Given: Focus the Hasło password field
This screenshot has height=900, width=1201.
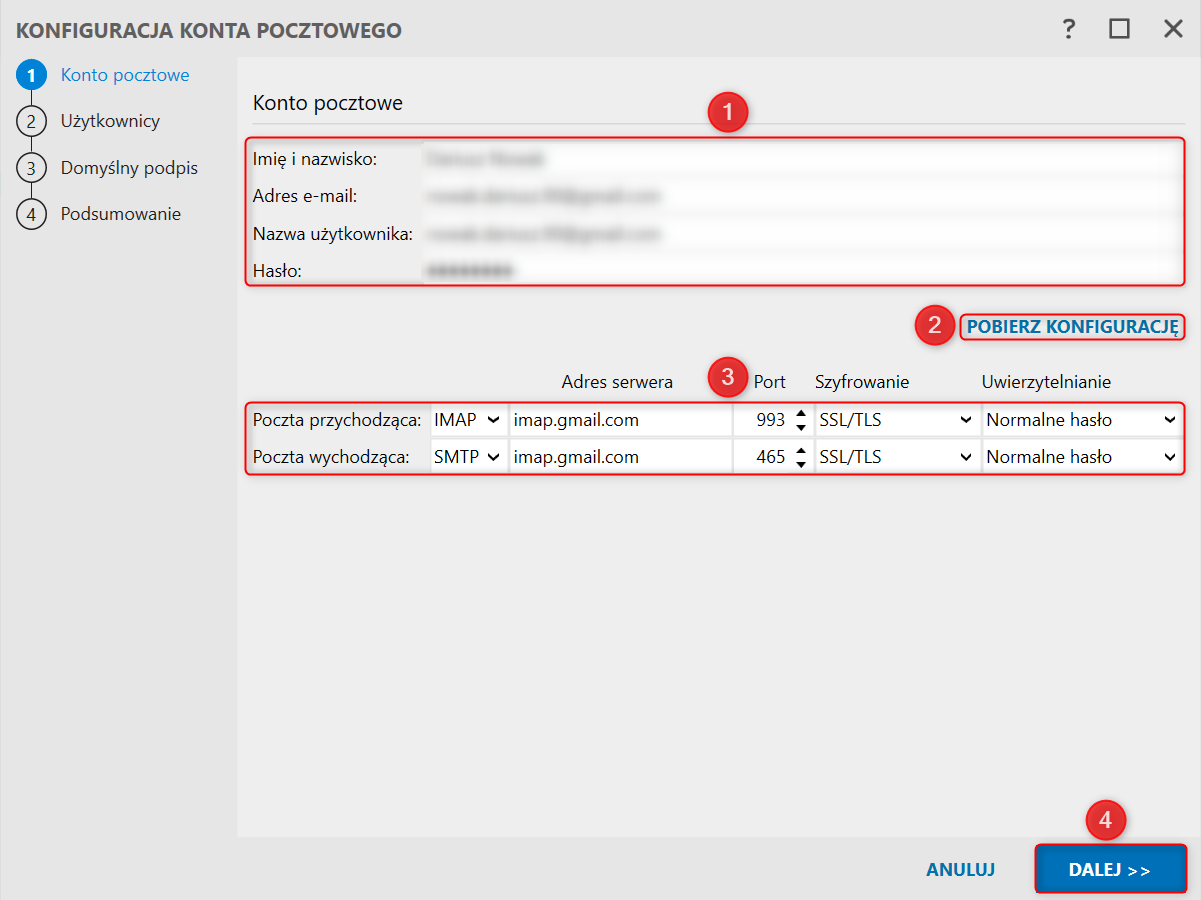Looking at the screenshot, I should (798, 270).
